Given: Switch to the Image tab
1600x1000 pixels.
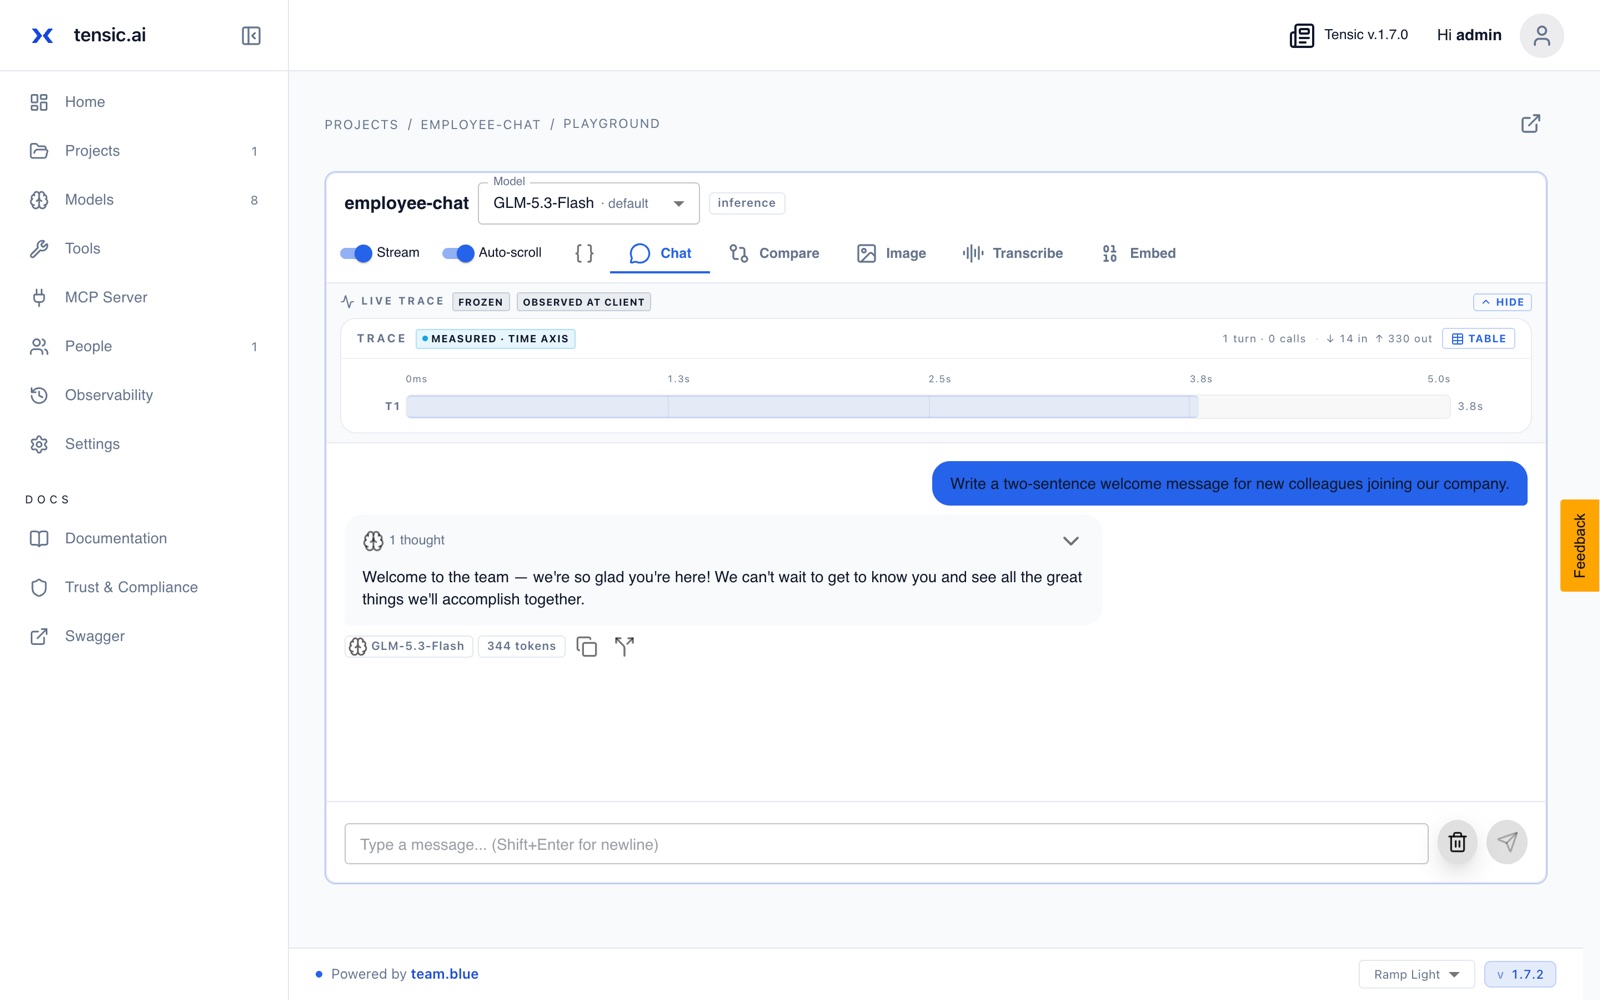Looking at the screenshot, I should pyautogui.click(x=891, y=254).
